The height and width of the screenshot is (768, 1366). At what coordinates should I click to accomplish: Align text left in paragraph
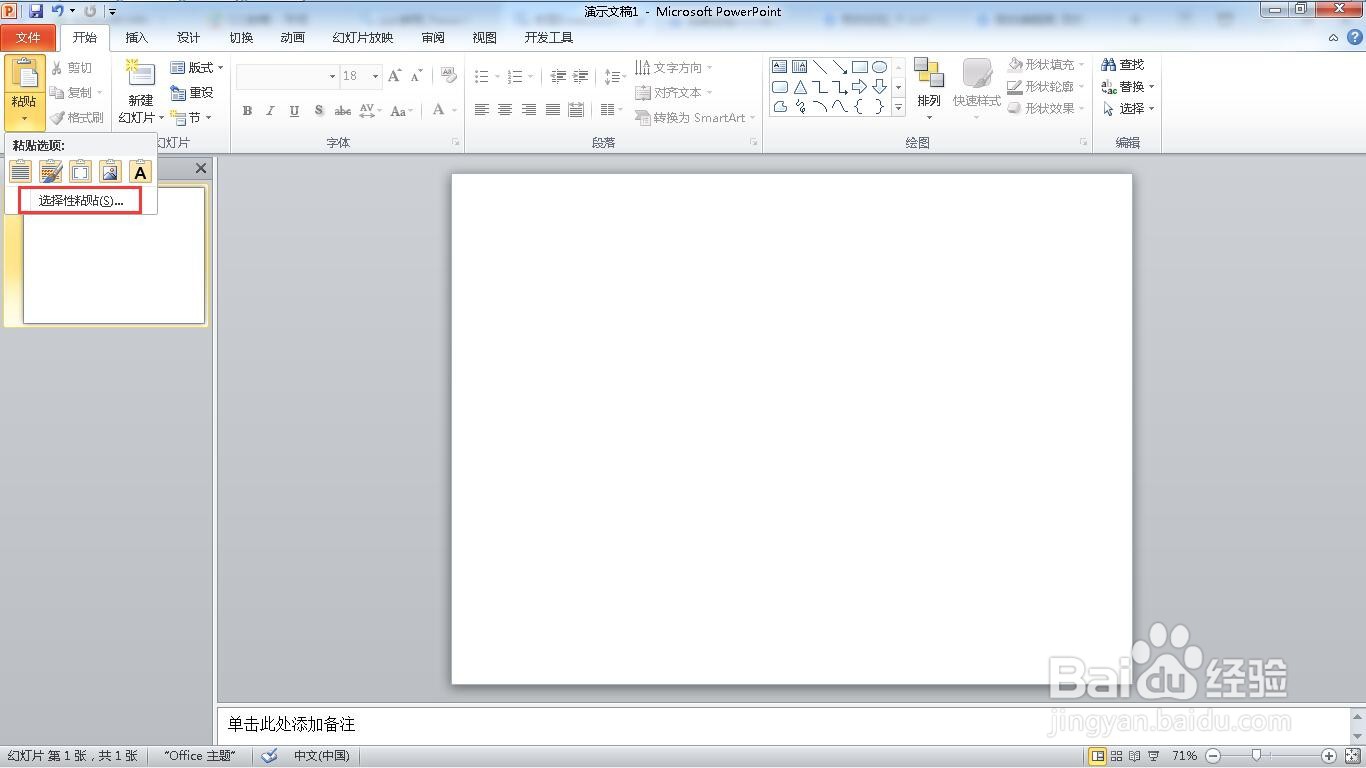pyautogui.click(x=481, y=110)
